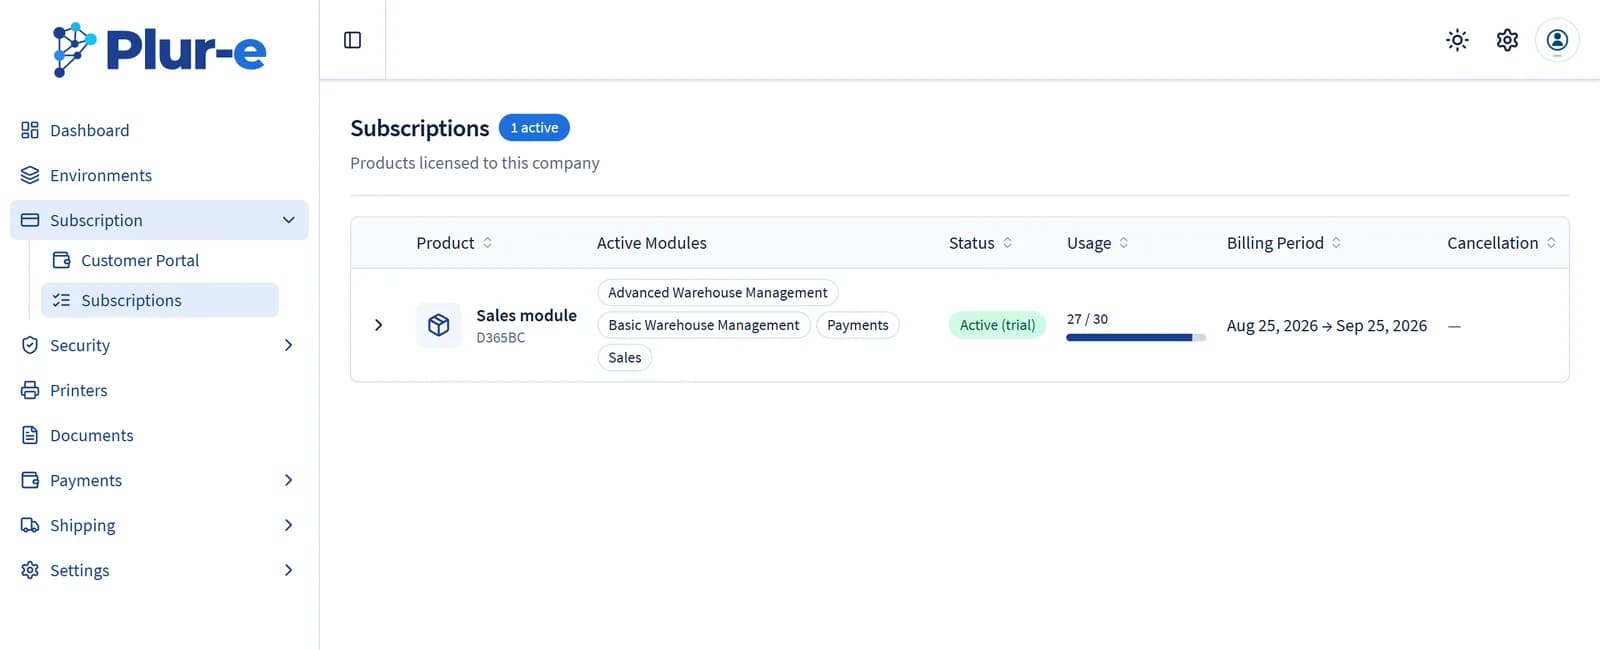Click the Active (trial) status badge
This screenshot has width=1600, height=650.
tap(997, 325)
